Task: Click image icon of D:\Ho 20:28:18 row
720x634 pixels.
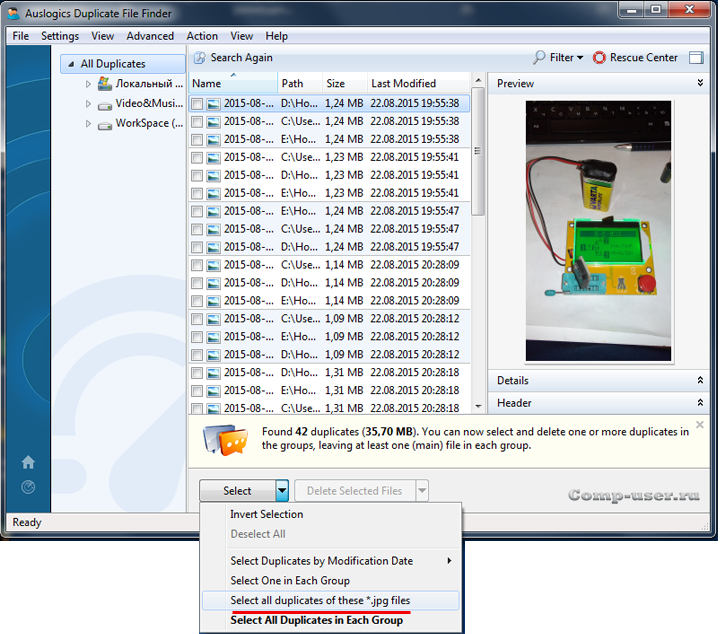Action: 213,373
